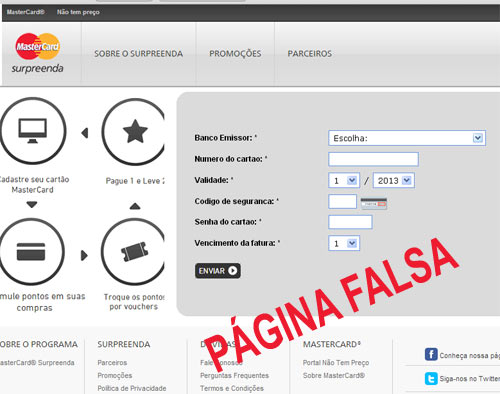Open Termos e Condições link
Screen dimensions: 500x394
click(x=232, y=388)
